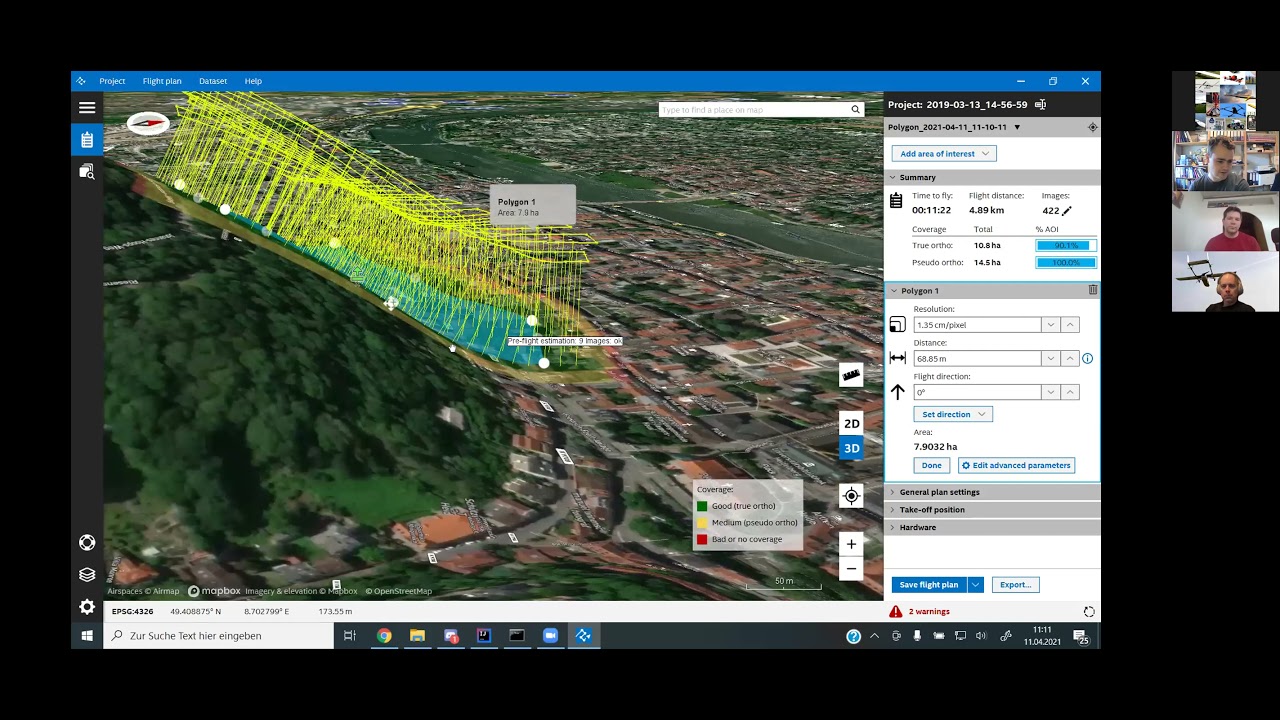Open Zoom app from the taskbar
The width and height of the screenshot is (1280, 720).
(x=550, y=635)
